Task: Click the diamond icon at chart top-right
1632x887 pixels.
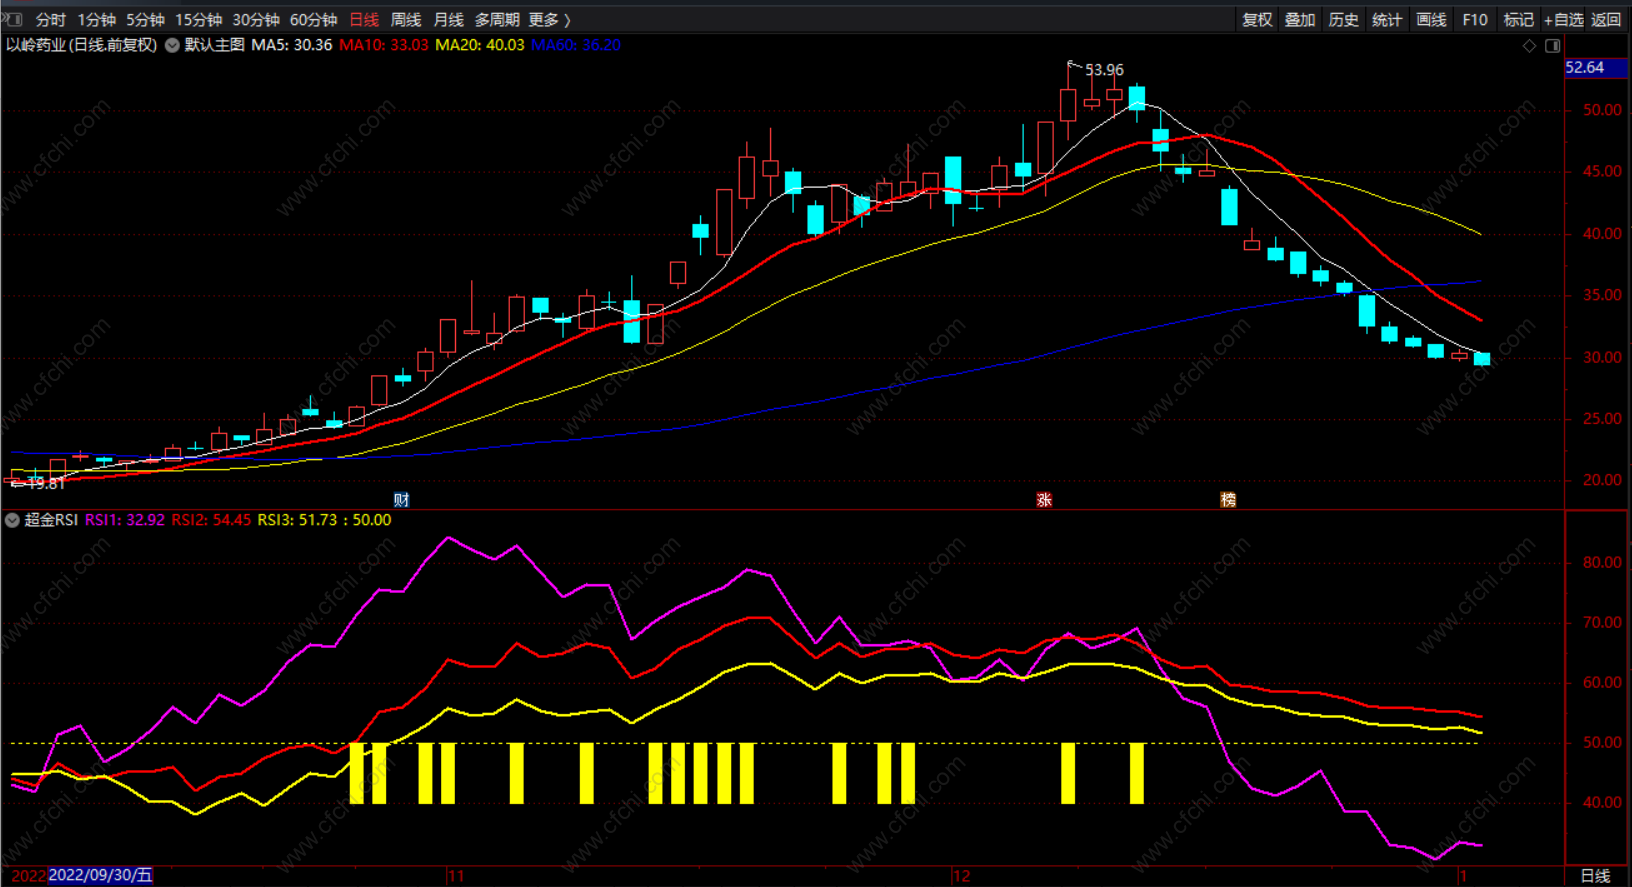Action: [x=1529, y=46]
